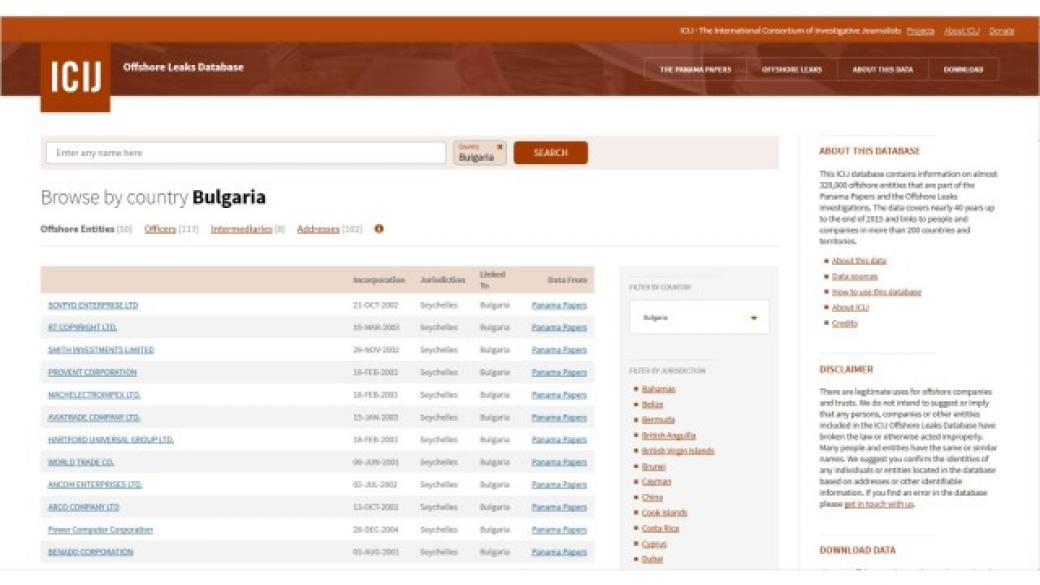Switch to the Addresses tab

pyautogui.click(x=318, y=229)
